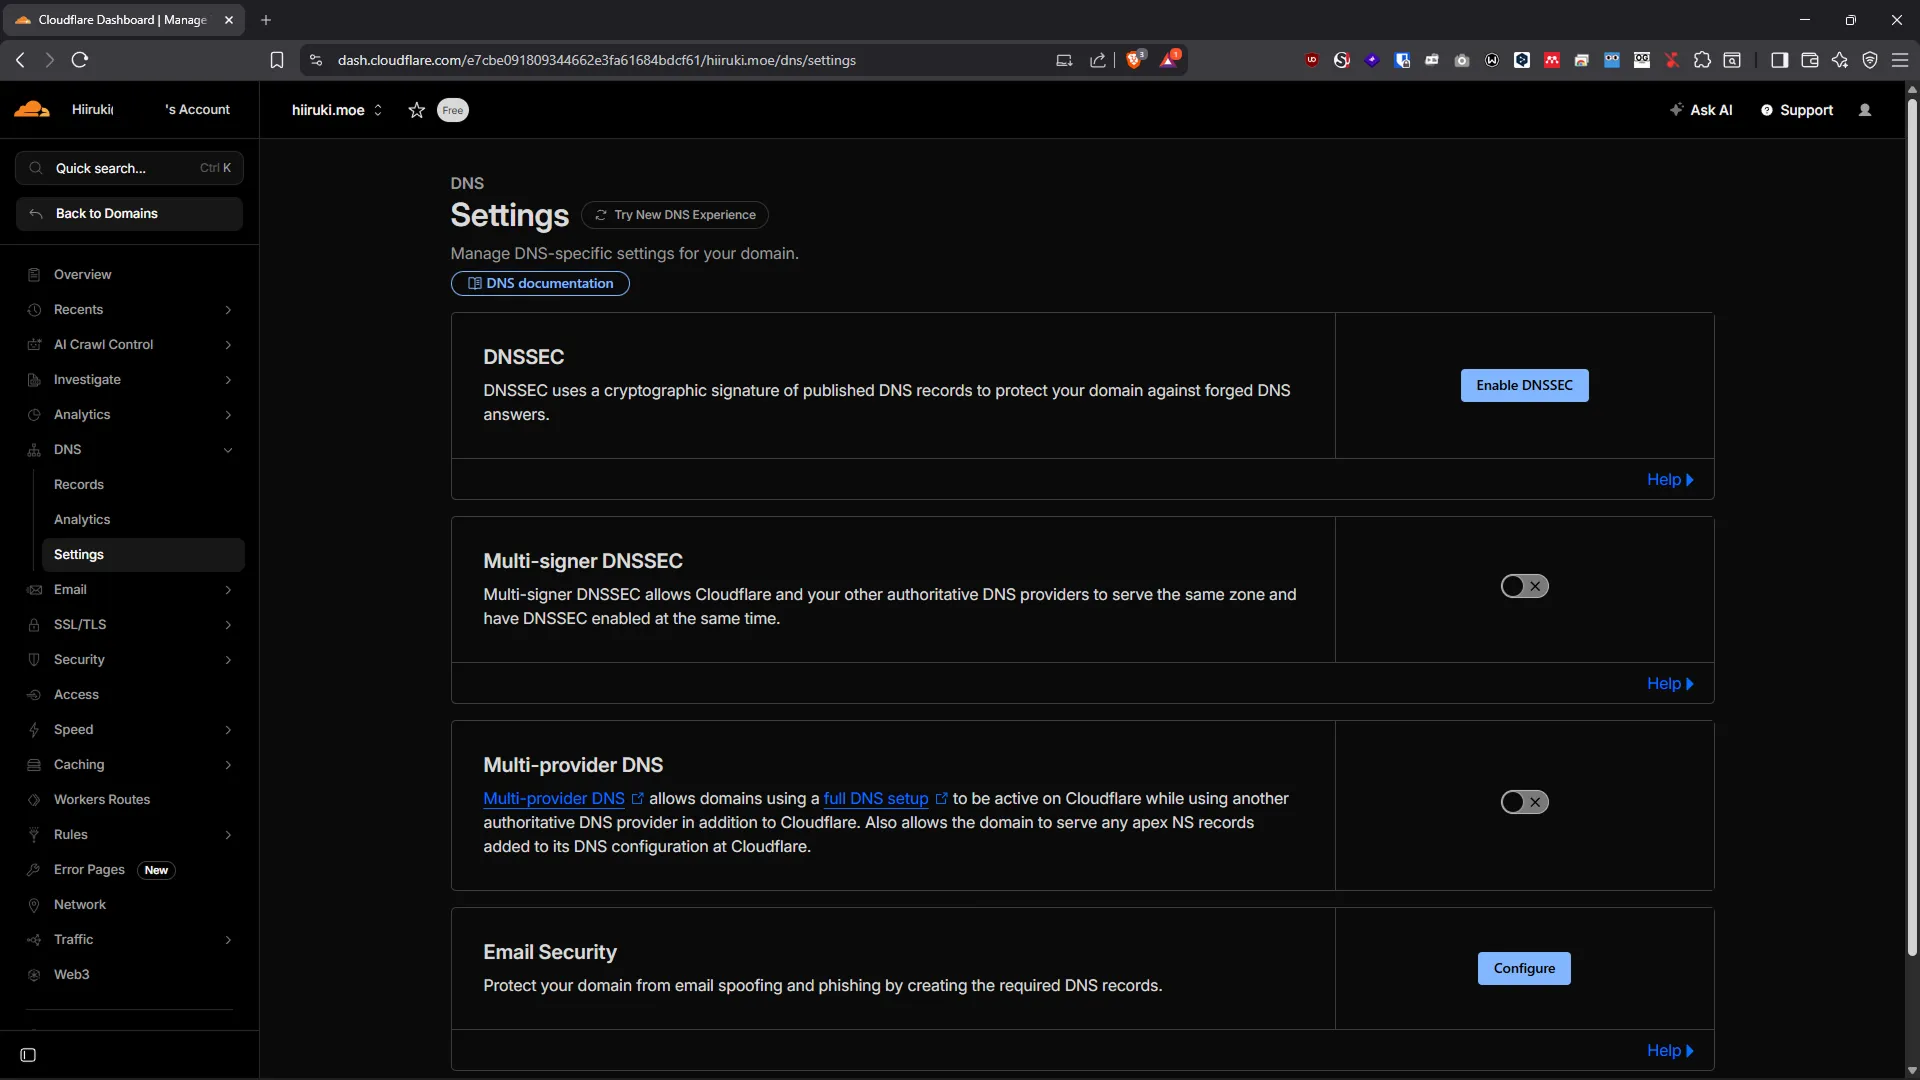Click the site info icon in address bar
The image size is (1920, 1080).
coord(316,60)
